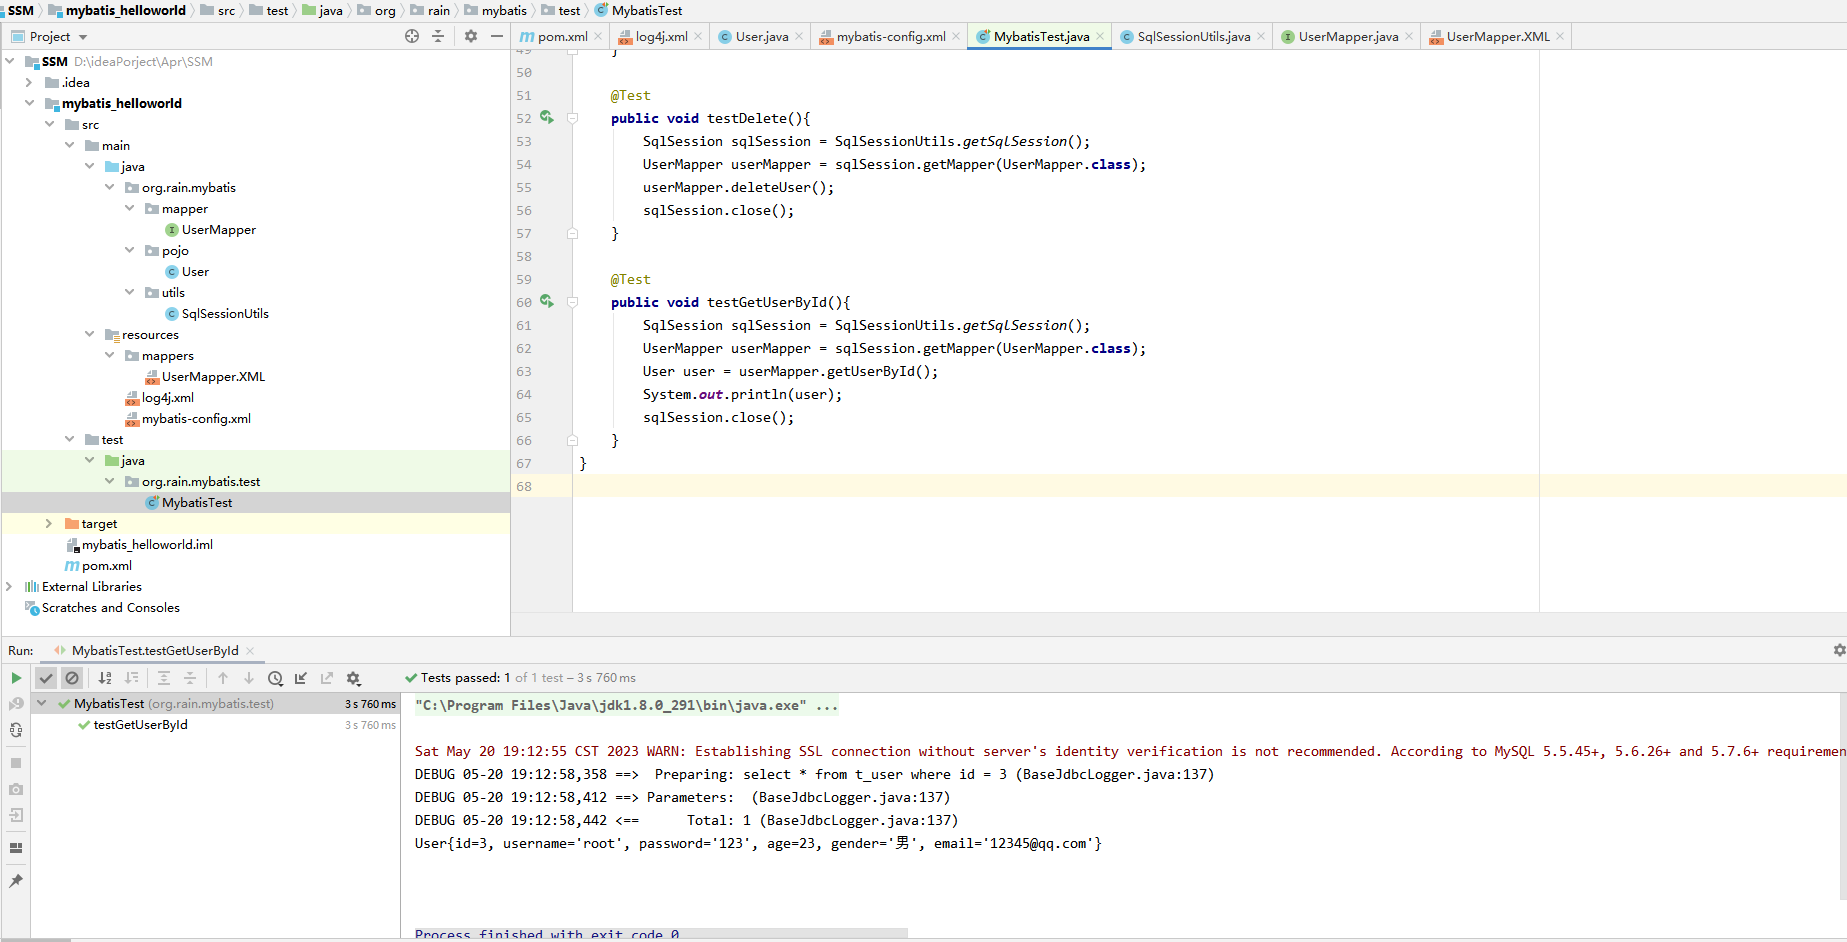Click Restore Layout icon in Run sidebar
Viewport: 1847px width, 942px height.
pyautogui.click(x=16, y=848)
